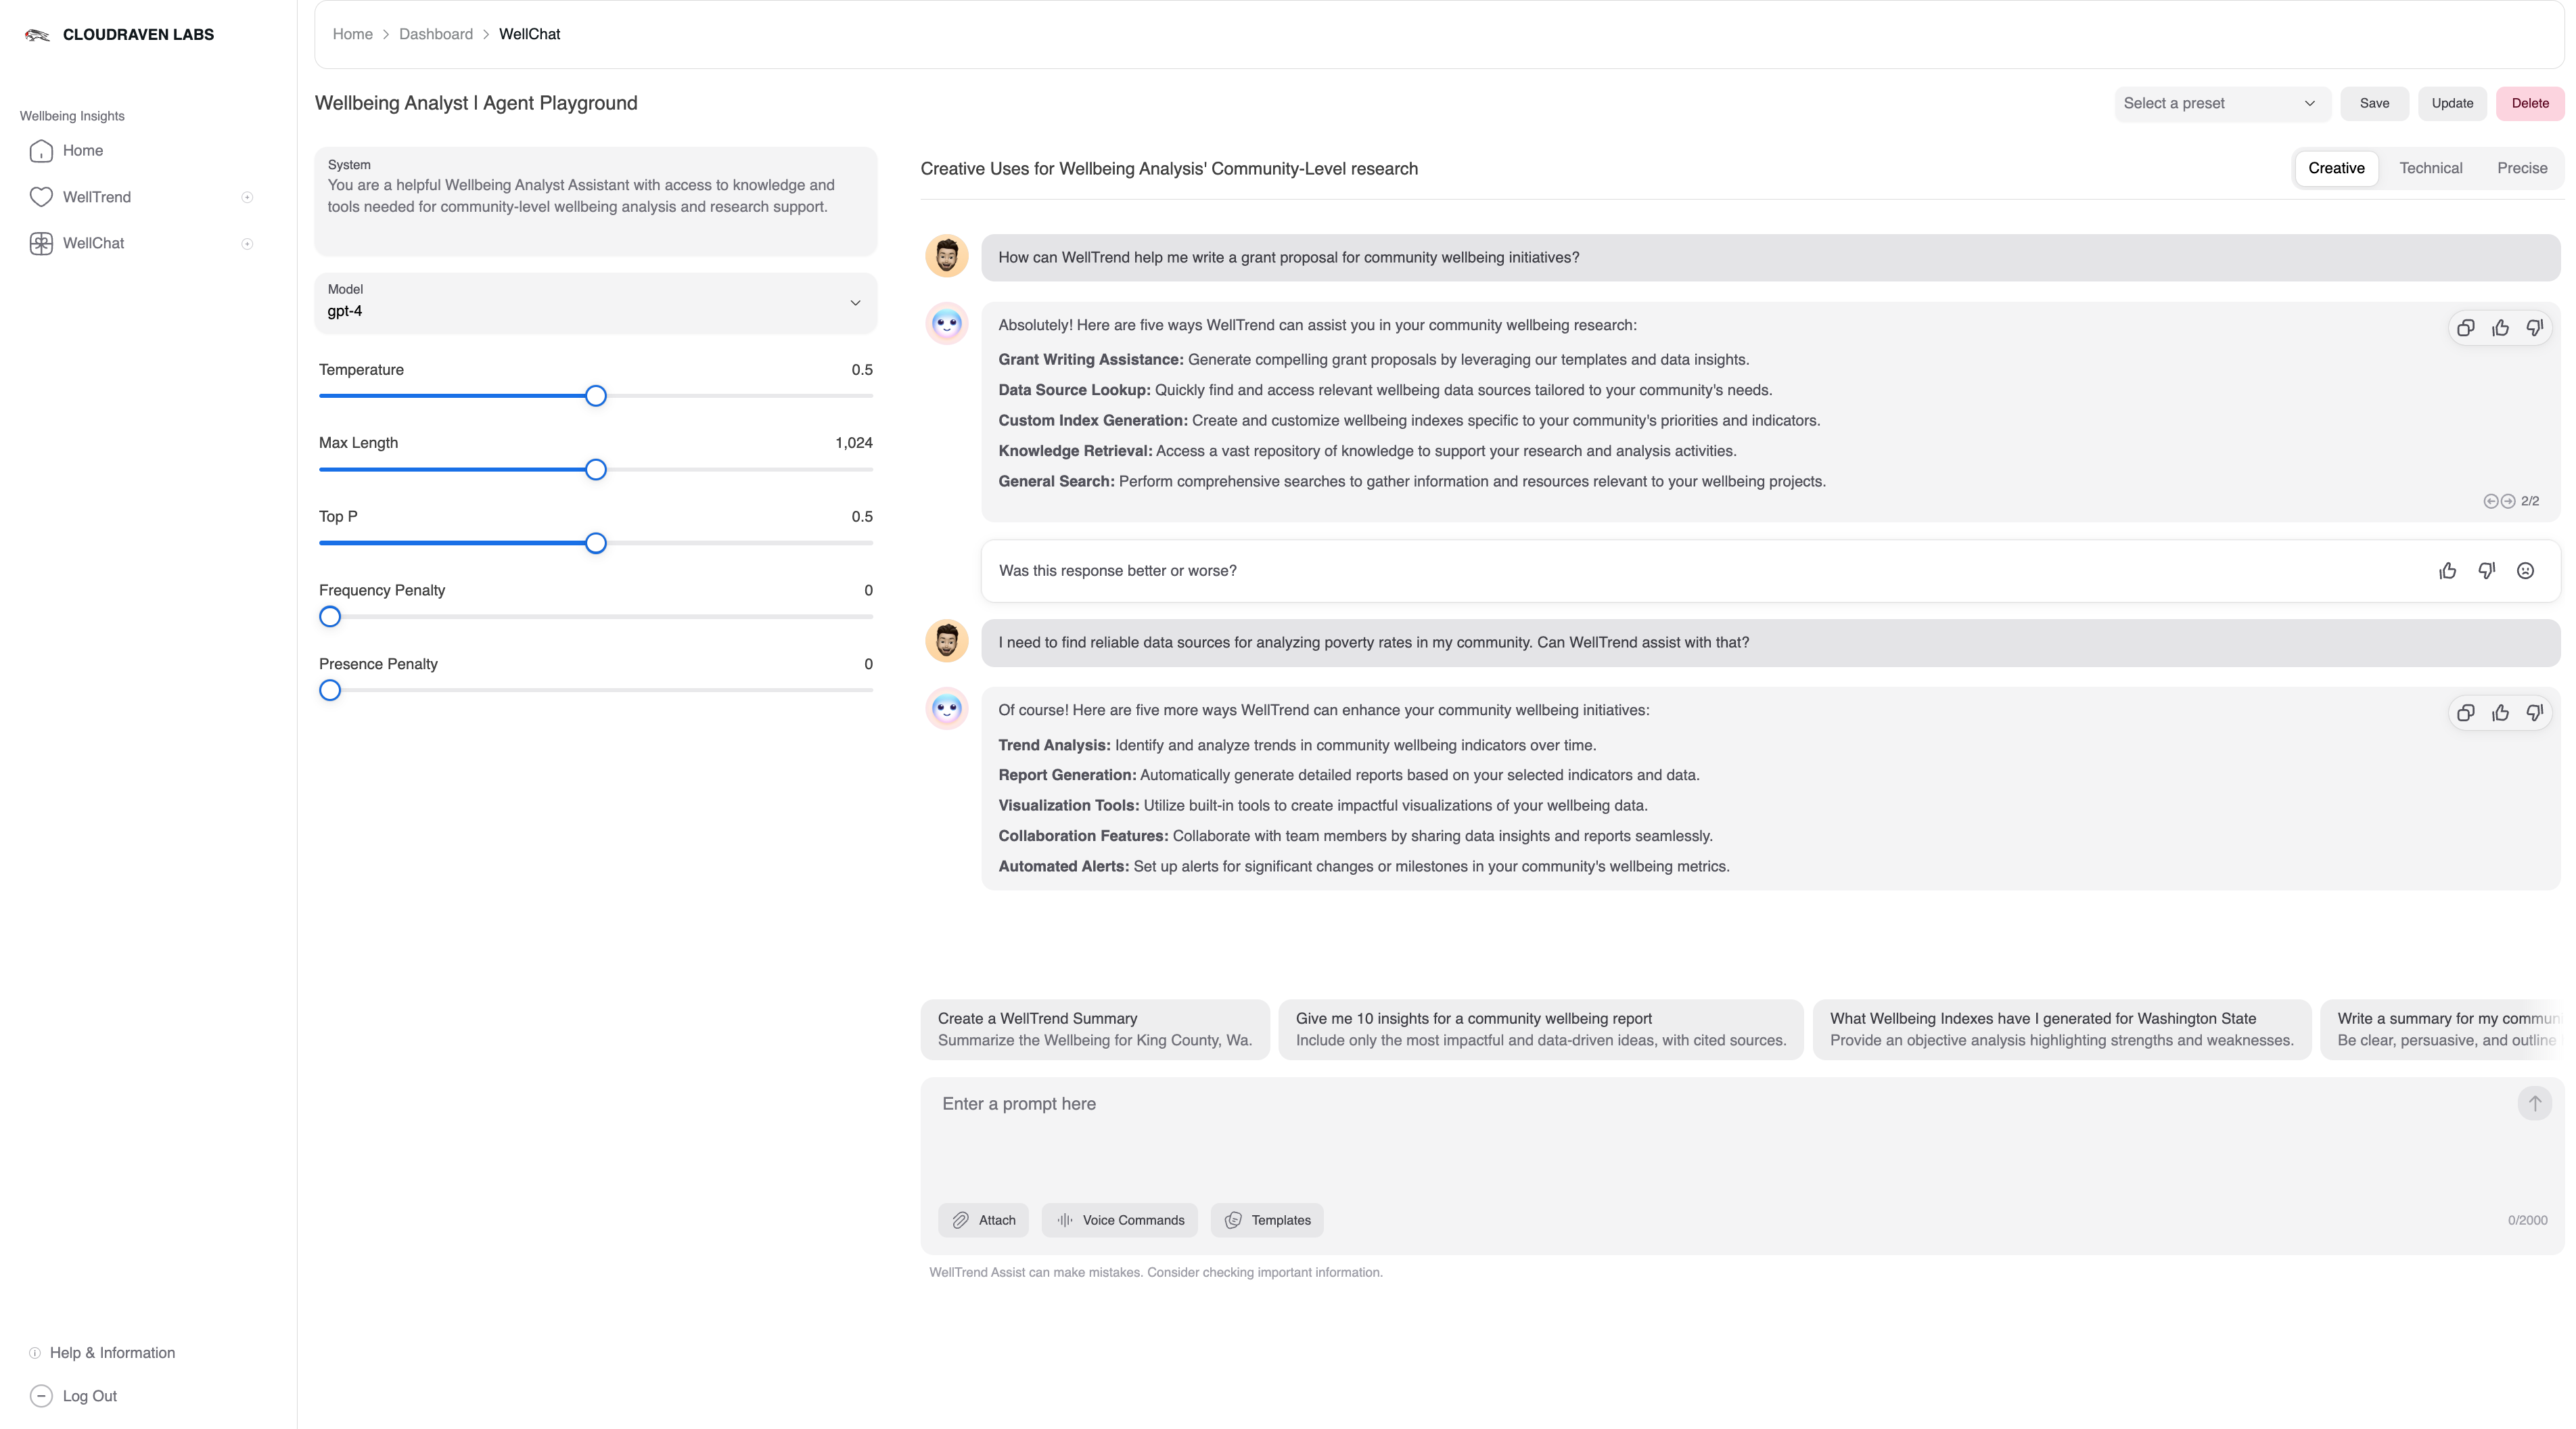Screen dimensions: 2576x1429
Task: Click send prompt arrow button
Action: point(2534,1104)
